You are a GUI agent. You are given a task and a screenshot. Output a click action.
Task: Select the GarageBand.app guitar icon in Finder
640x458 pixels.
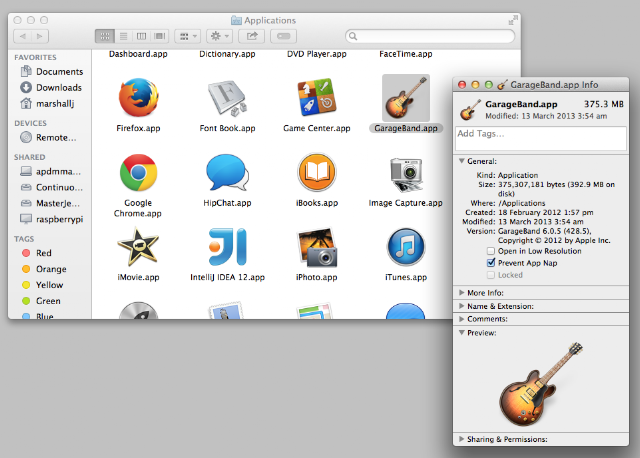[x=406, y=98]
